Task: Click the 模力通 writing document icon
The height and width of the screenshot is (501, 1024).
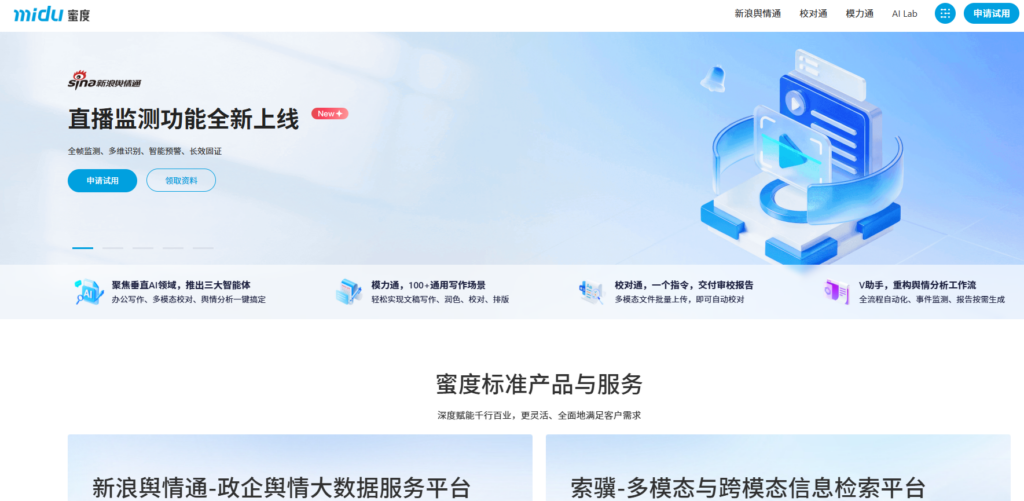Action: (x=348, y=292)
